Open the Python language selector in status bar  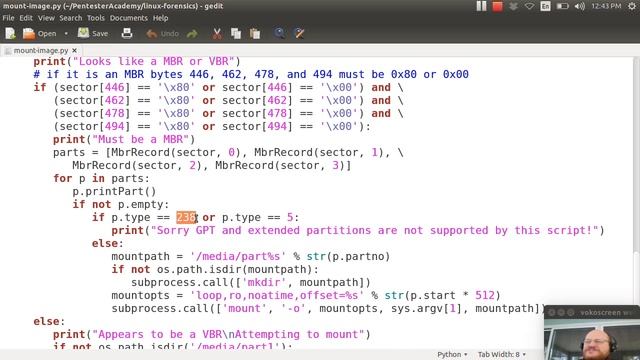452,354
